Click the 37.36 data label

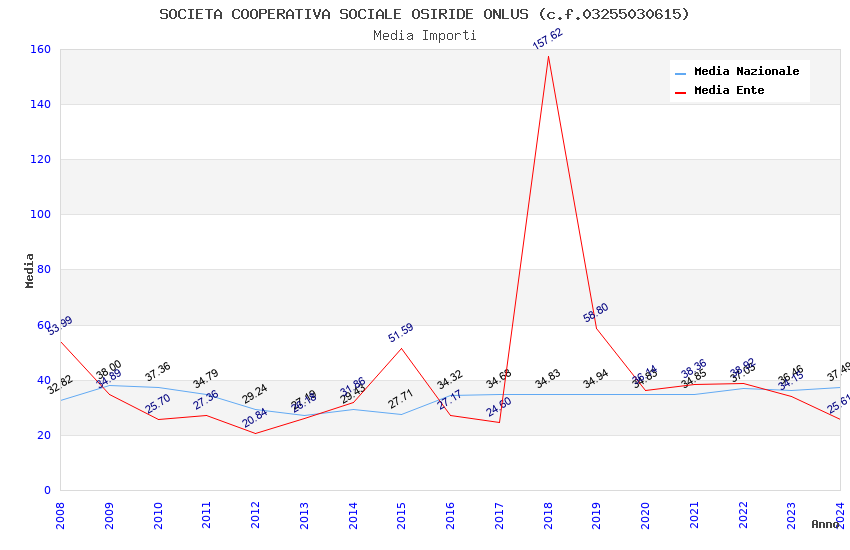click(157, 372)
